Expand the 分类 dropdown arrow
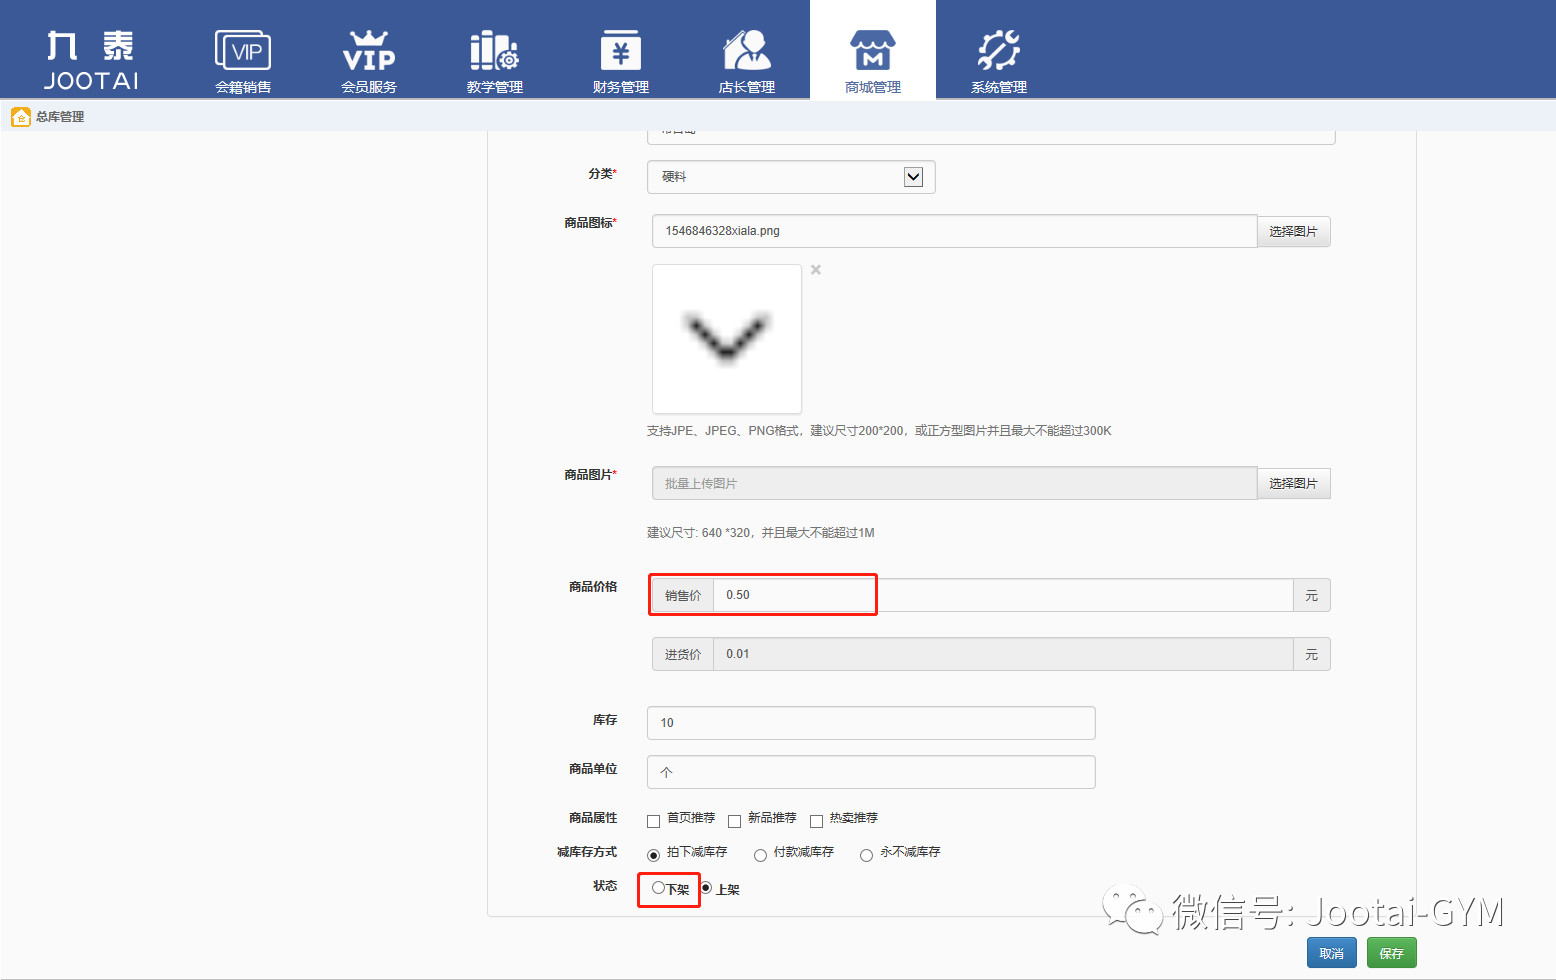This screenshot has width=1556, height=980. [913, 177]
